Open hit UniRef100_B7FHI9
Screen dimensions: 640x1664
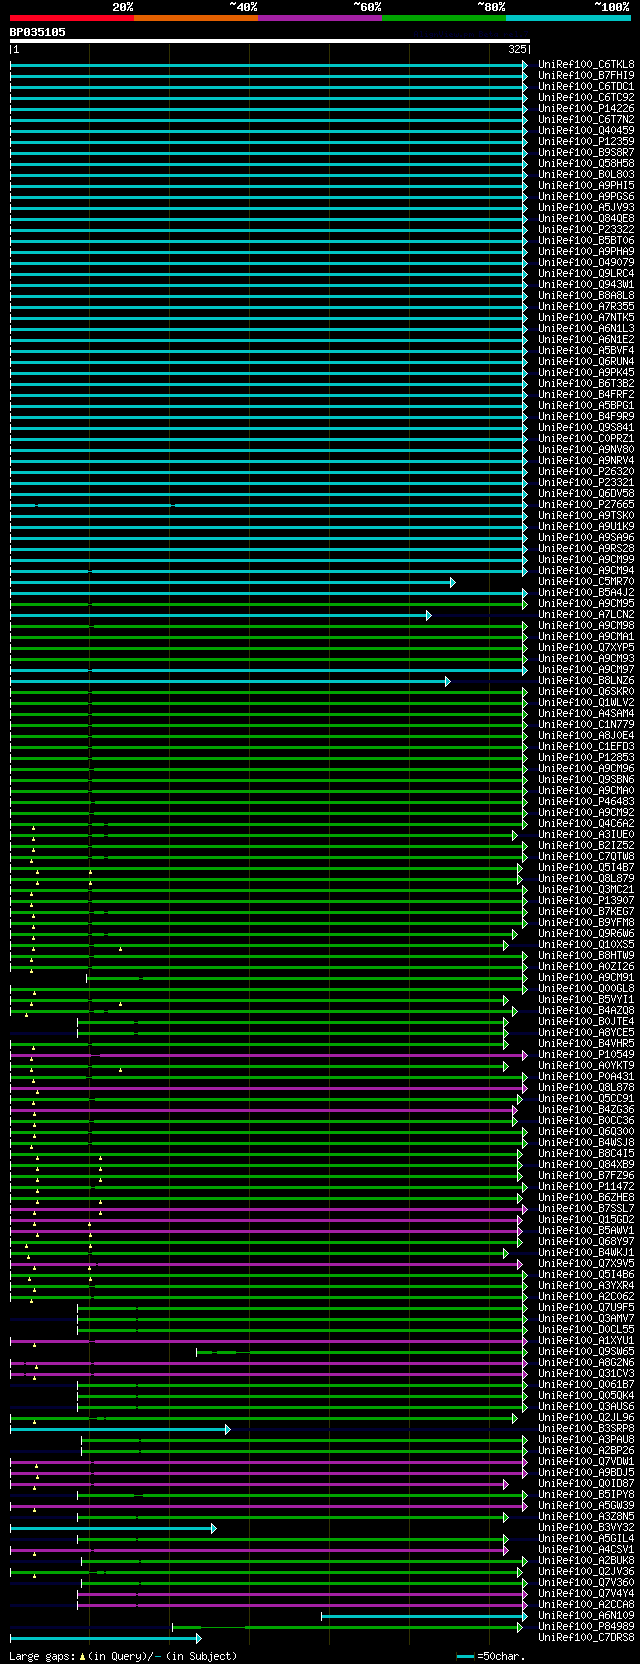click(x=586, y=75)
